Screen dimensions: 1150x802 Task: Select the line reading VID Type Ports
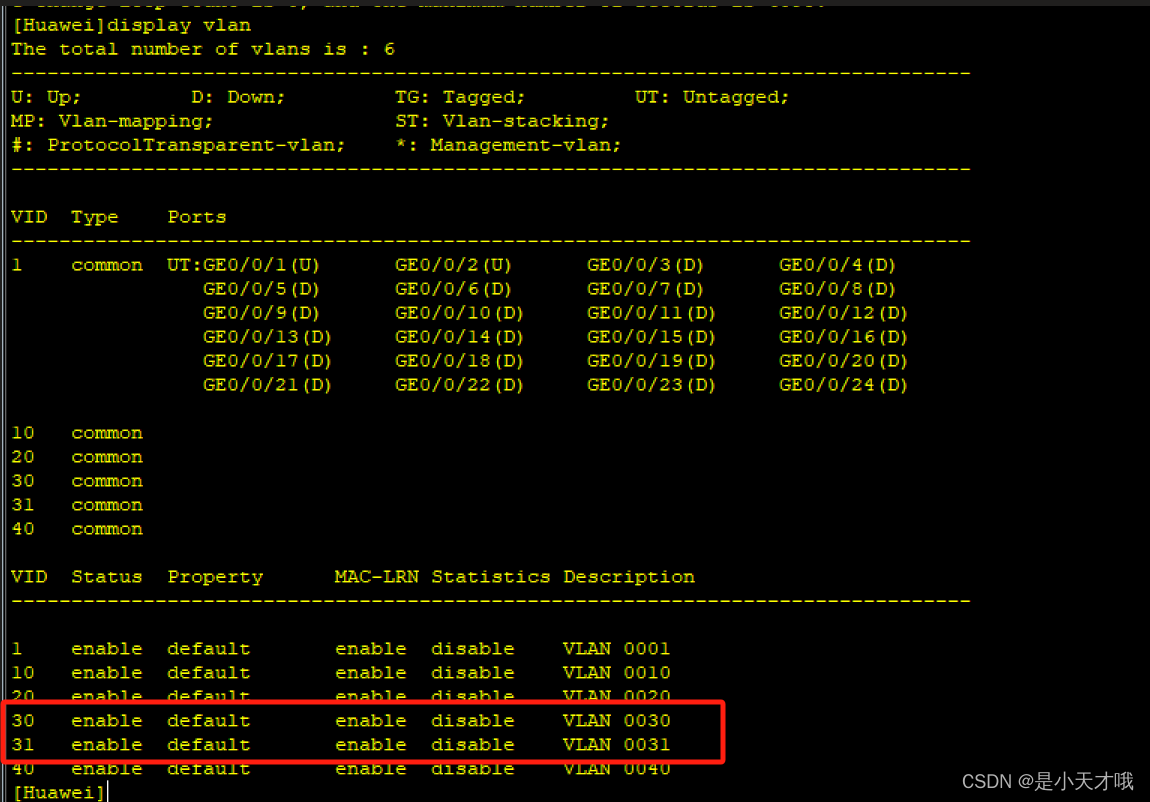point(115,216)
